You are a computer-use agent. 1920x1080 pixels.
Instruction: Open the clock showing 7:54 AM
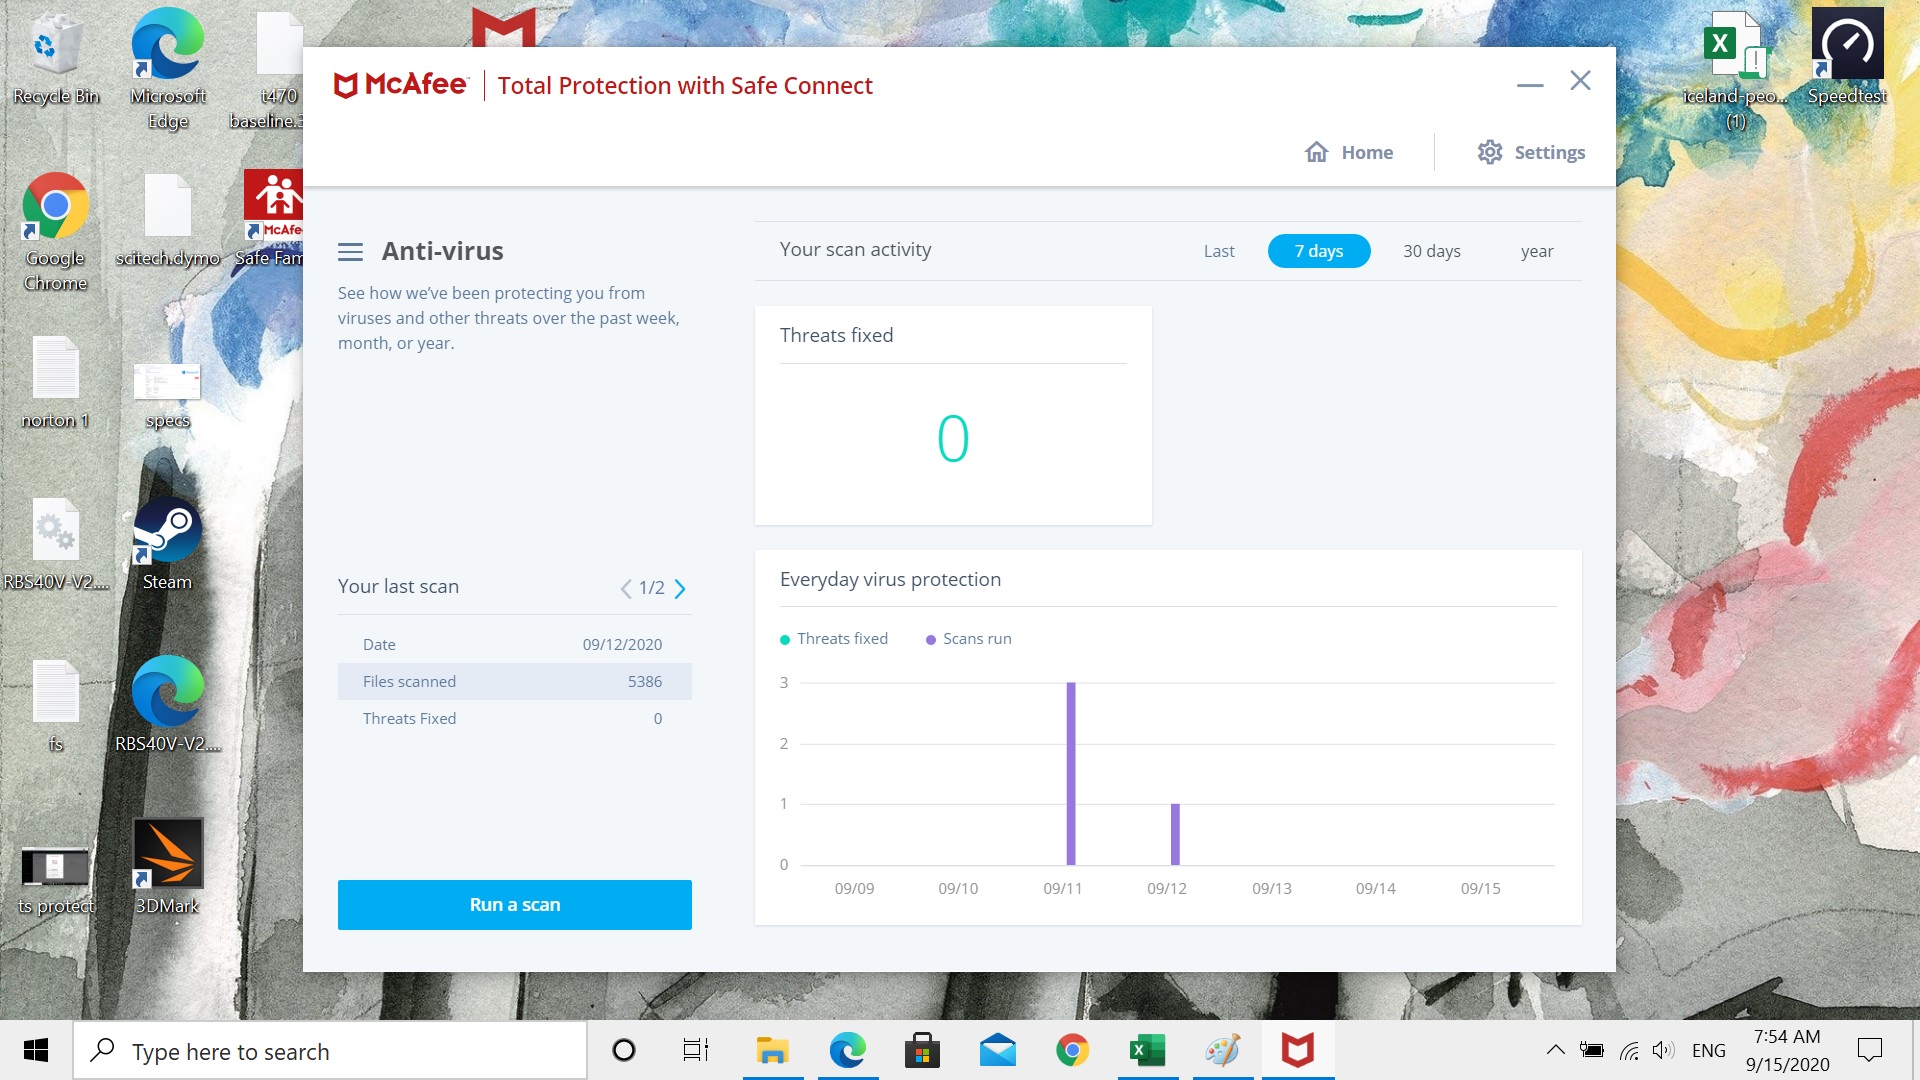pos(1787,1050)
